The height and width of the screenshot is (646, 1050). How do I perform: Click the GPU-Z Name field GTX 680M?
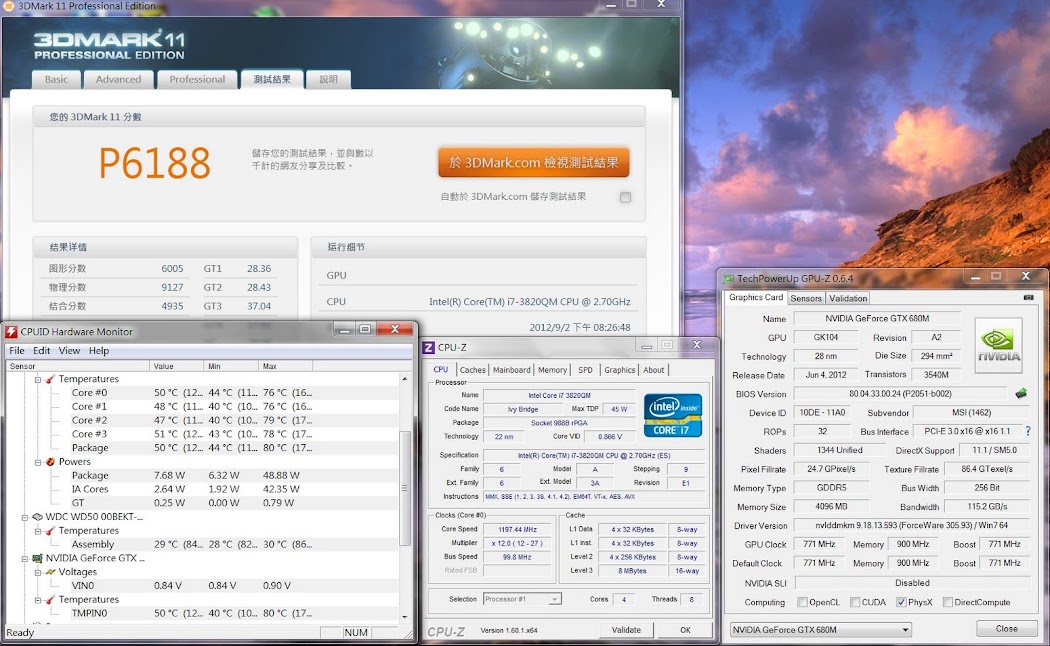point(877,319)
